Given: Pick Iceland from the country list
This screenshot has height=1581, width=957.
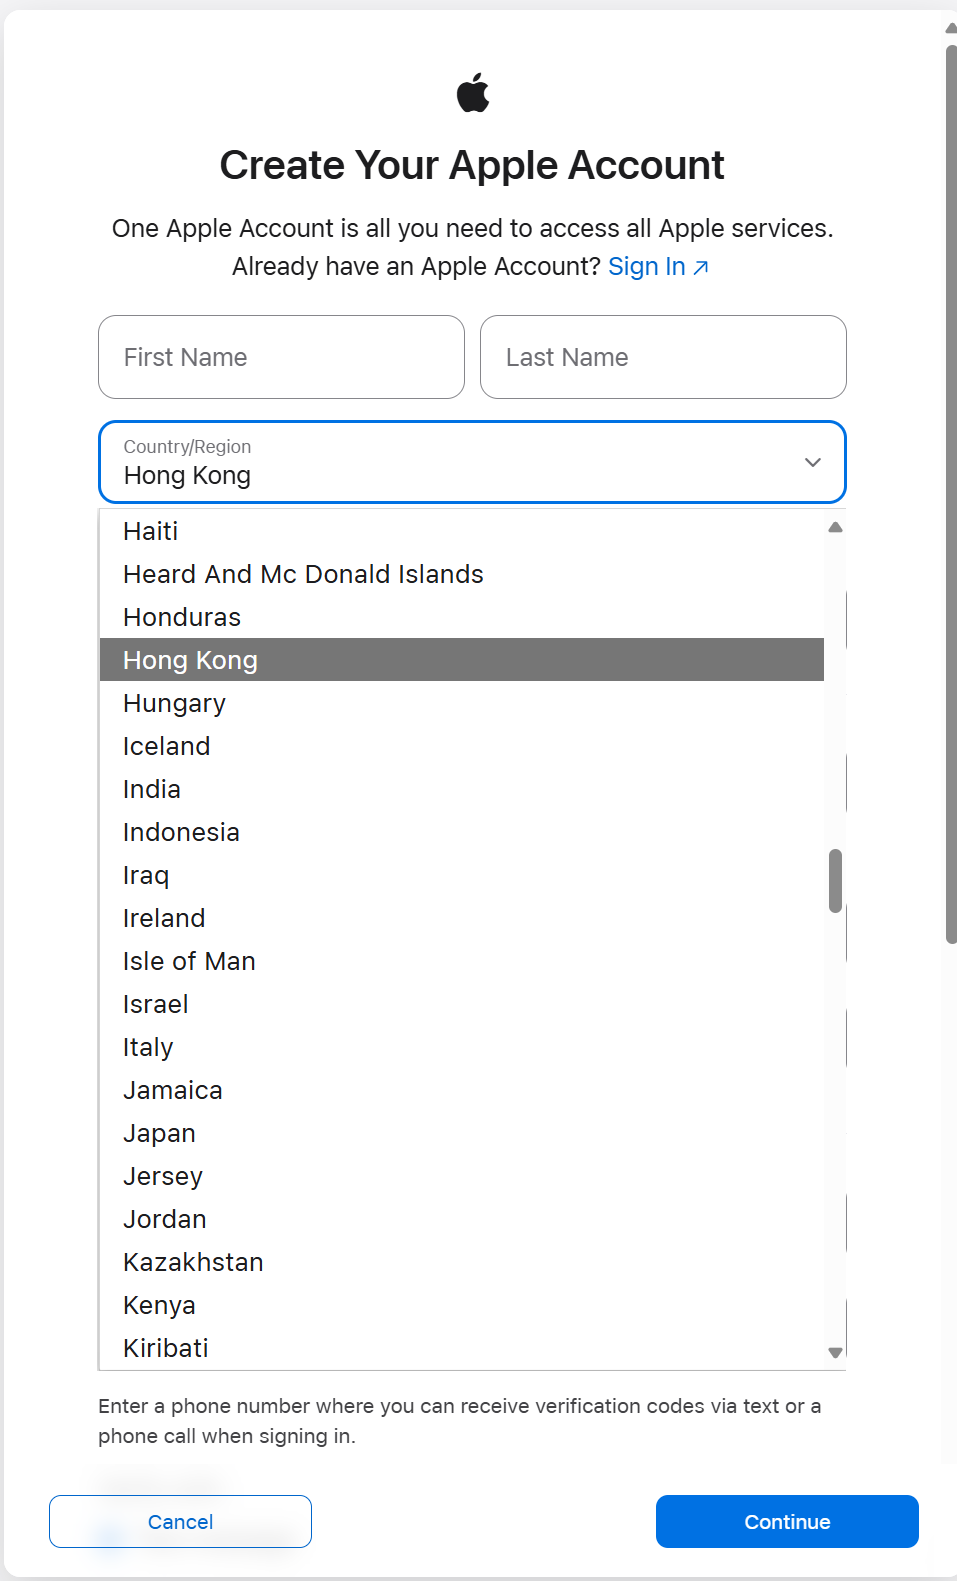Looking at the screenshot, I should 167,746.
